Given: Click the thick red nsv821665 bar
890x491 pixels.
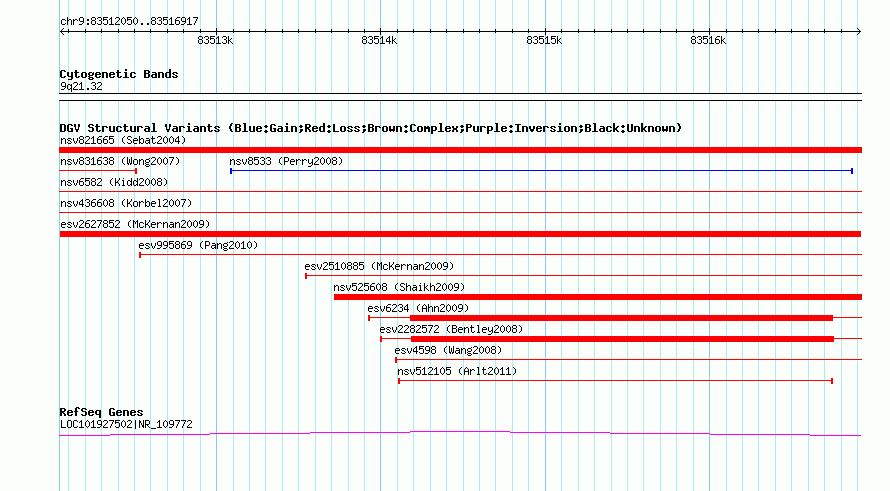Looking at the screenshot, I should pyautogui.click(x=460, y=150).
